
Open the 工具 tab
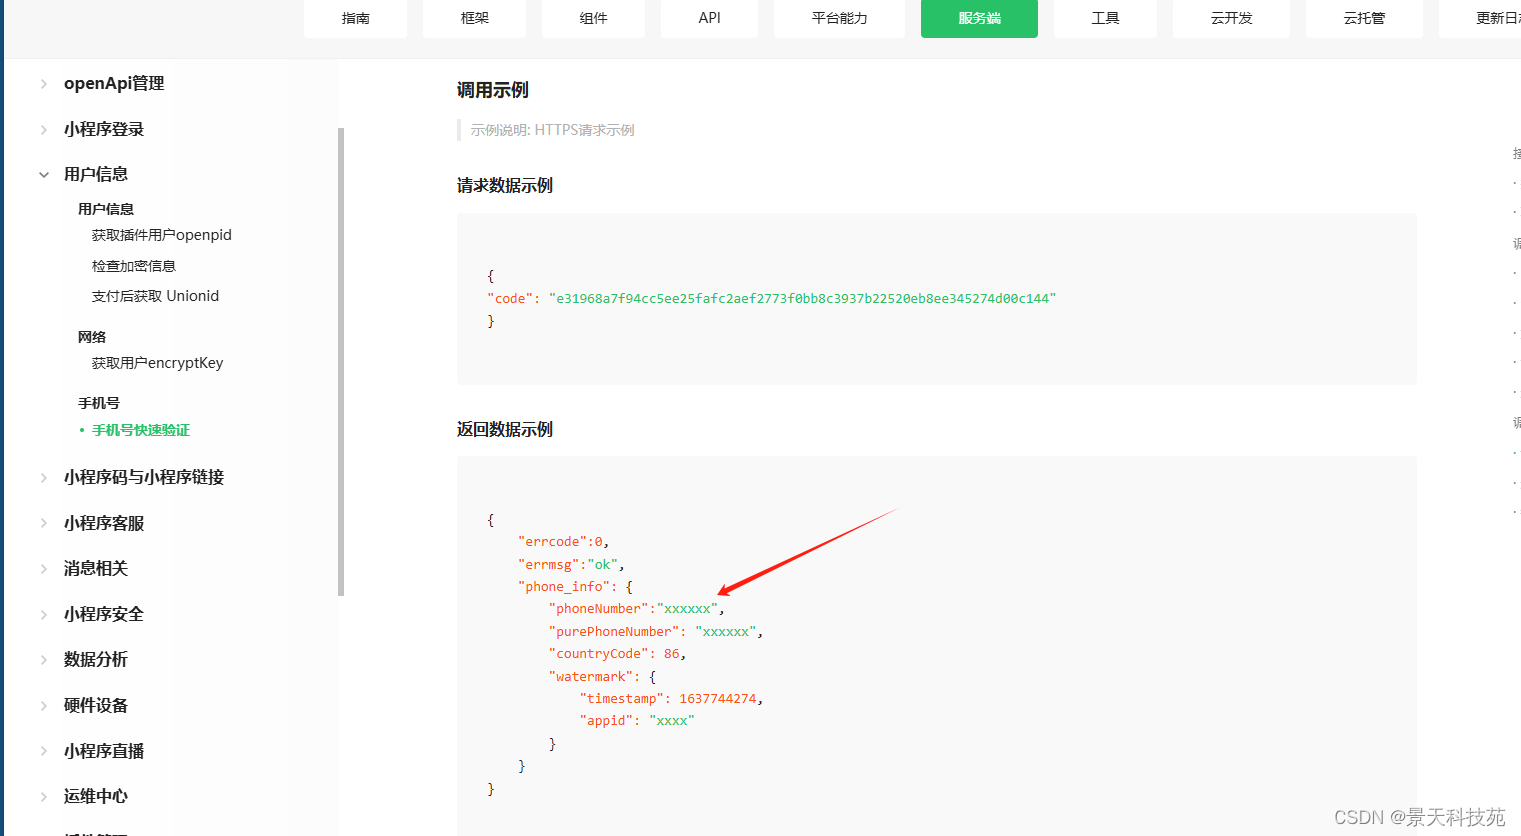click(x=1105, y=18)
